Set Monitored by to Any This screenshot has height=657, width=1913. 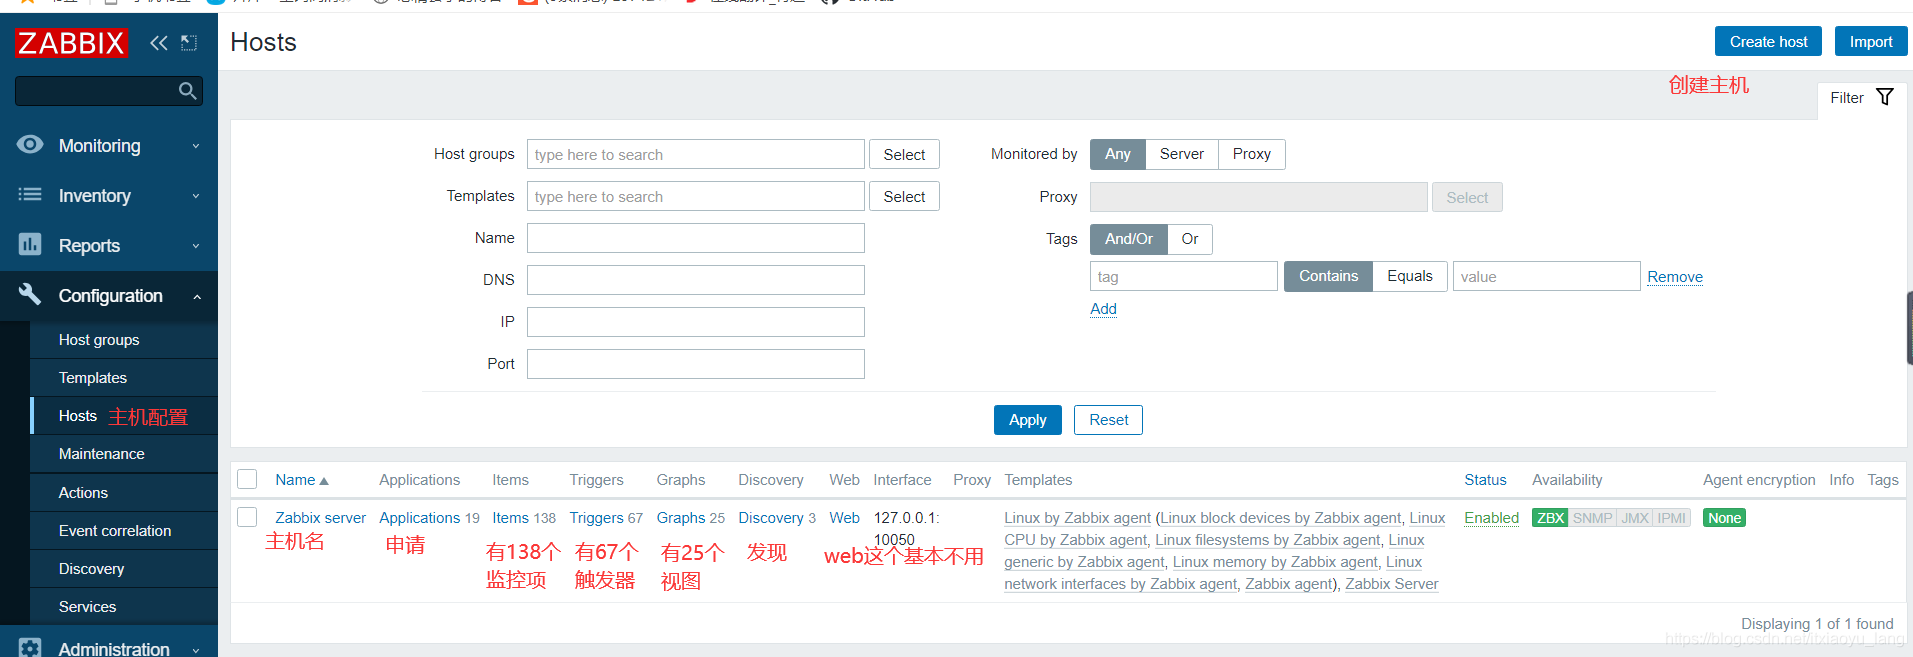pyautogui.click(x=1118, y=154)
